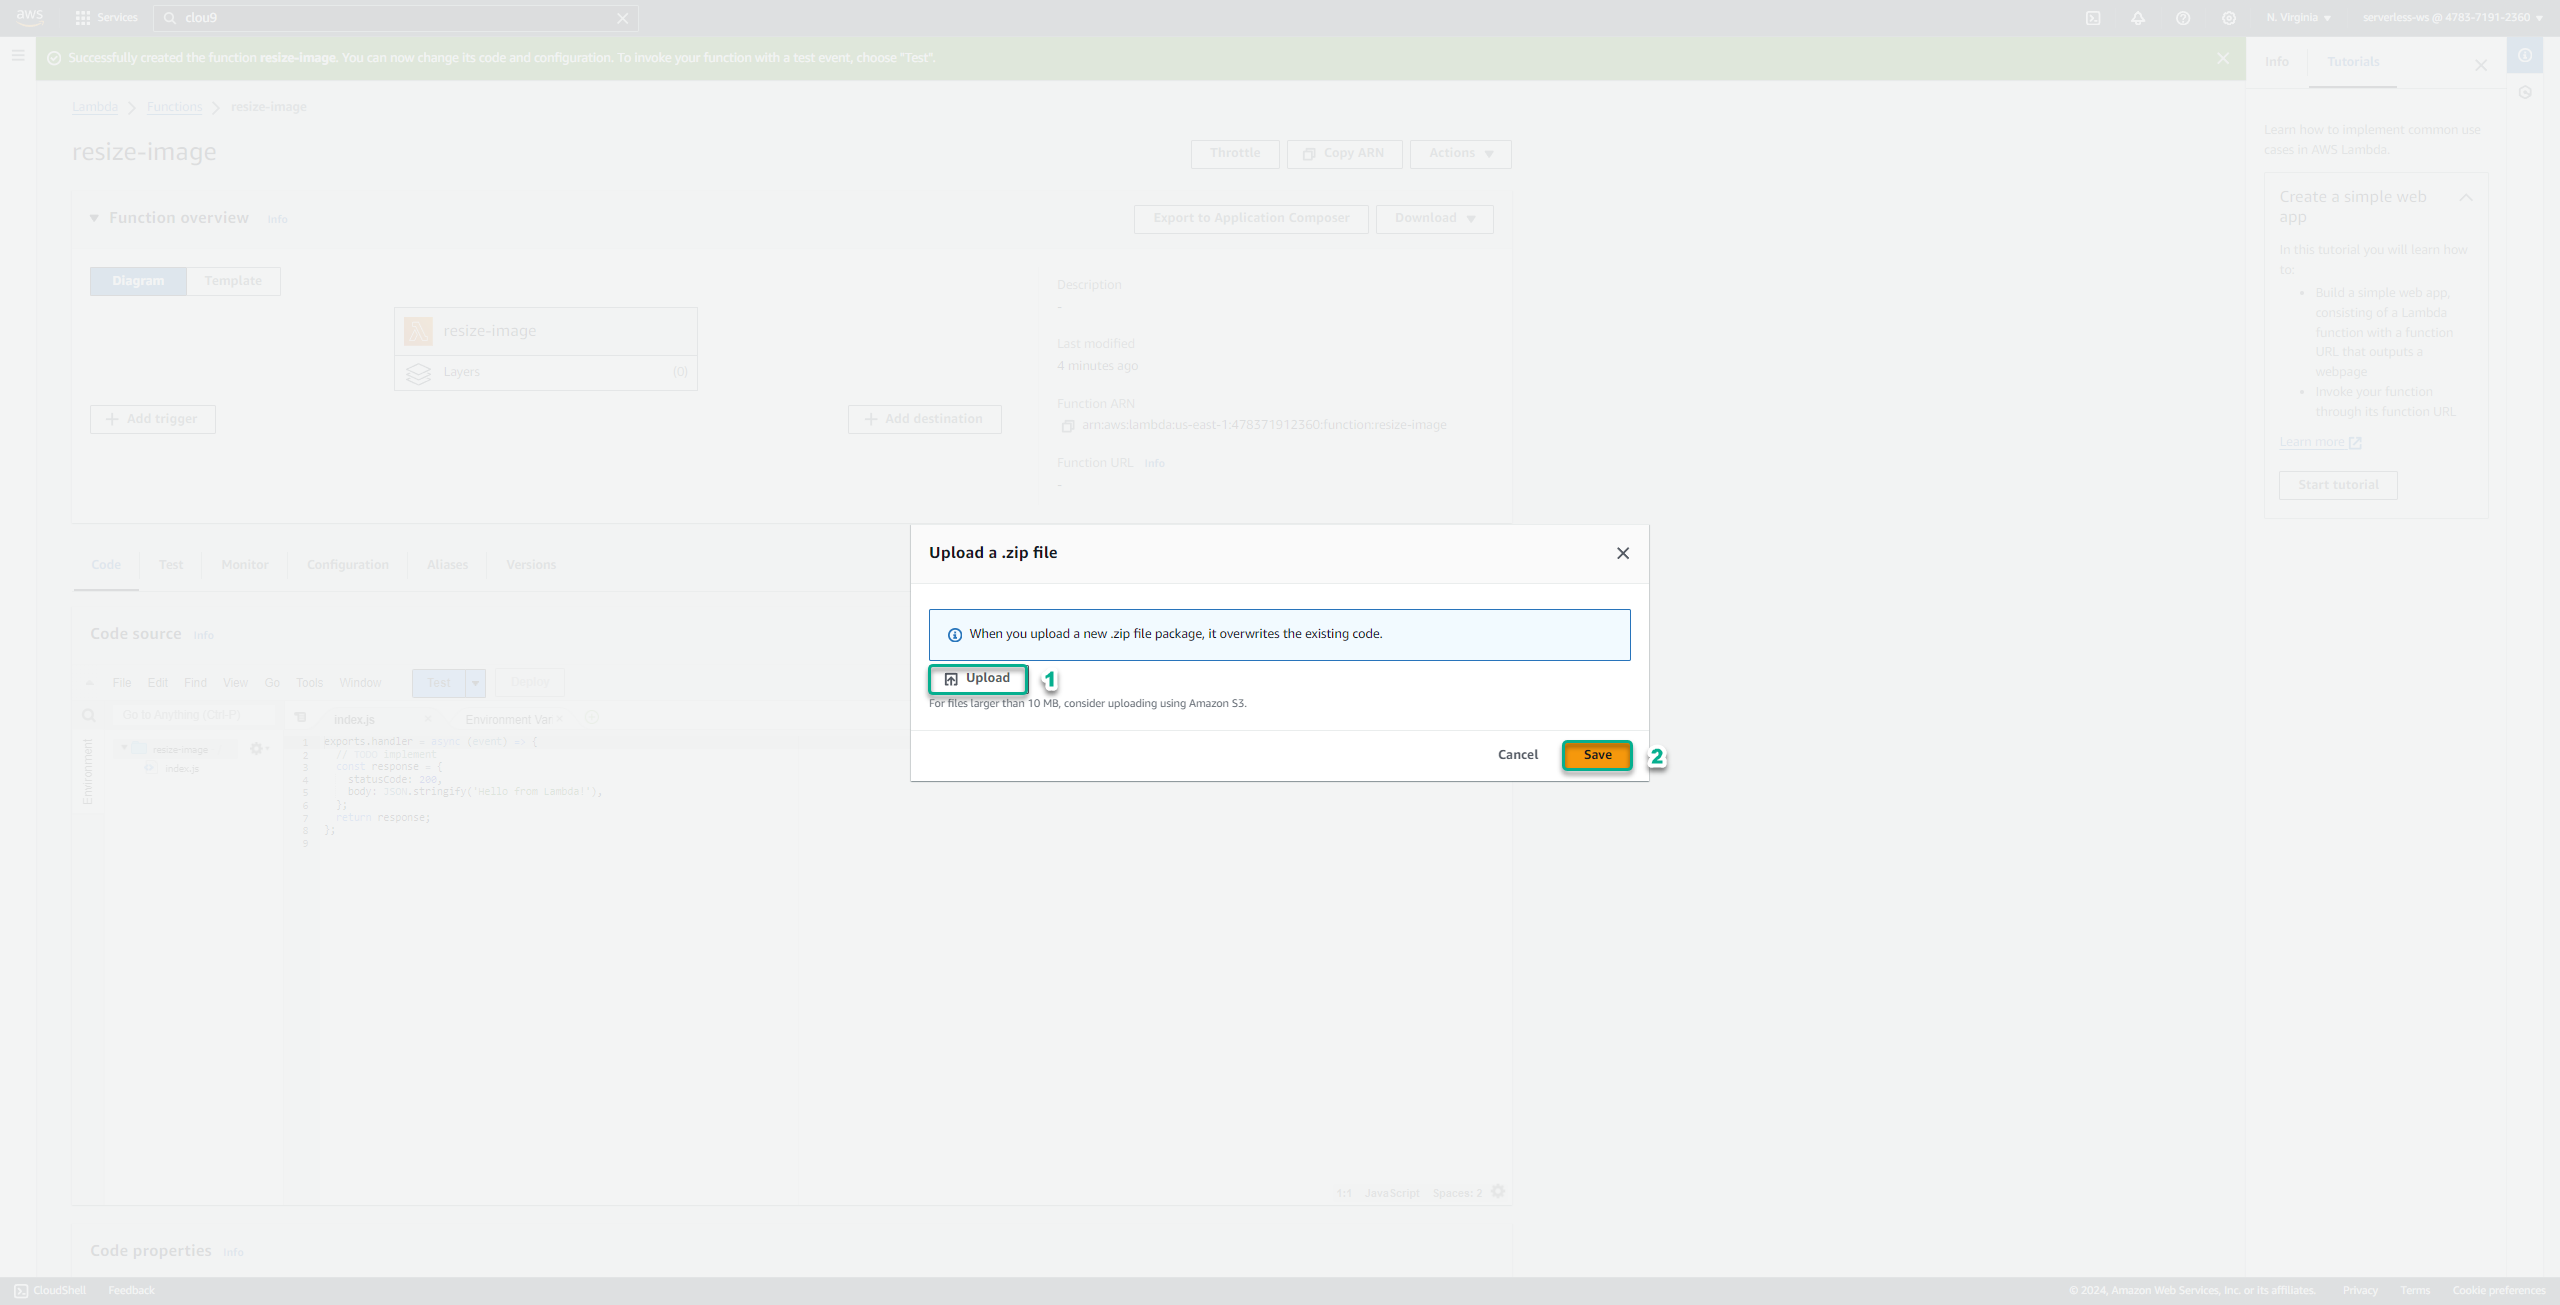Image resolution: width=2560 pixels, height=1305 pixels.
Task: Go to Functions breadcrumb link
Action: point(174,107)
